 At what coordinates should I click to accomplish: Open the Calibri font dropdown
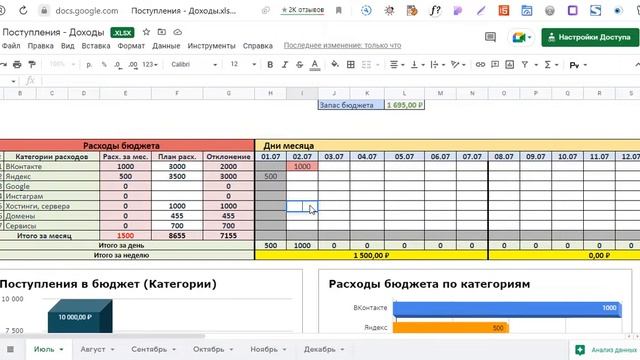194,64
